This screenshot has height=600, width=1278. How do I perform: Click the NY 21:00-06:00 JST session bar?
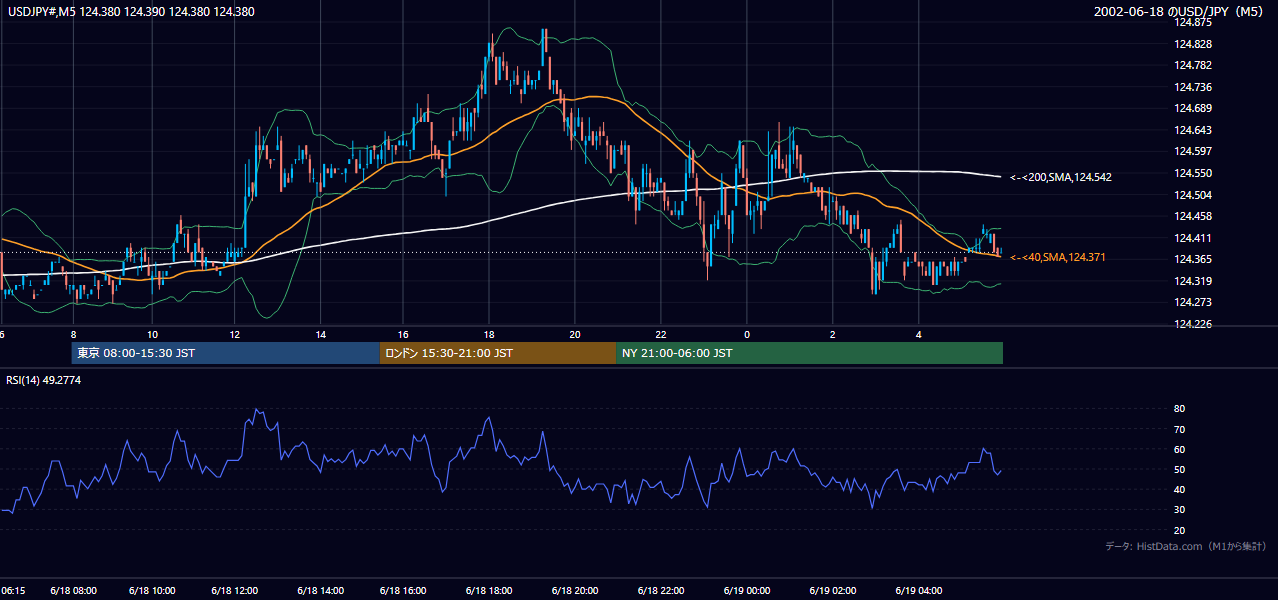tap(809, 353)
